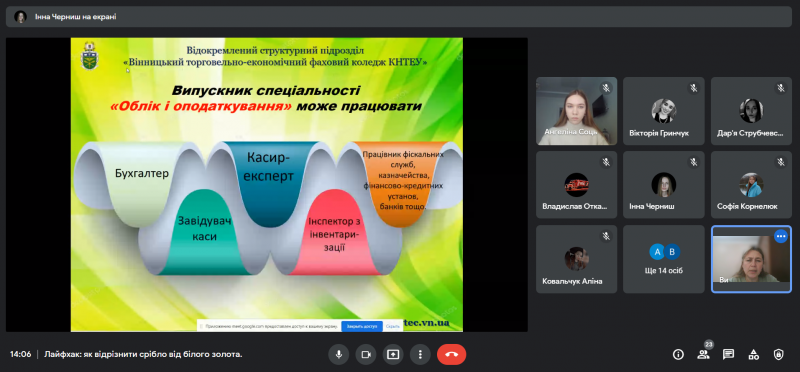
Task: Select Софія Корнелюк participant tile
Action: [751, 185]
